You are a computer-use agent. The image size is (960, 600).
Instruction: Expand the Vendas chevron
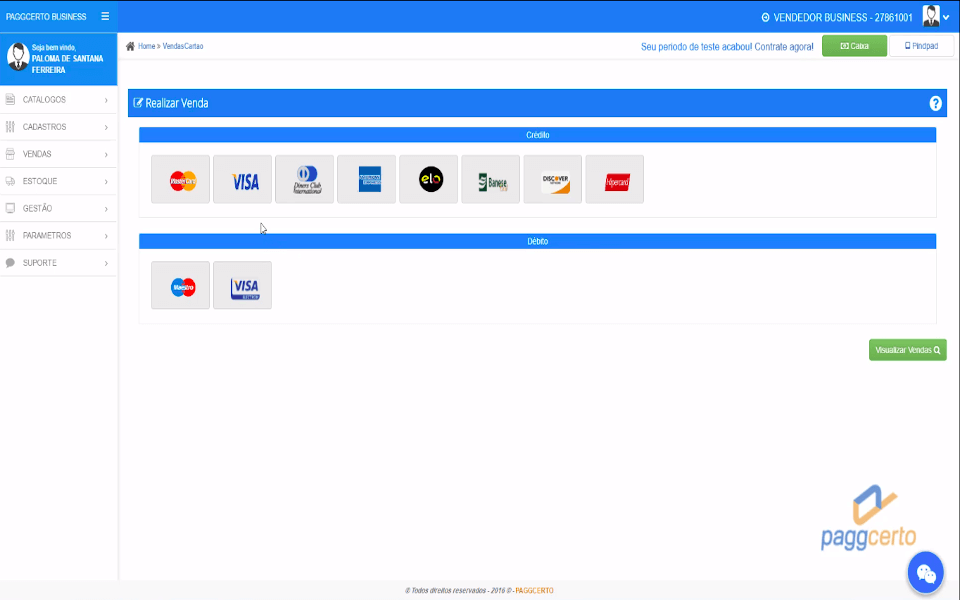[x=107, y=155]
